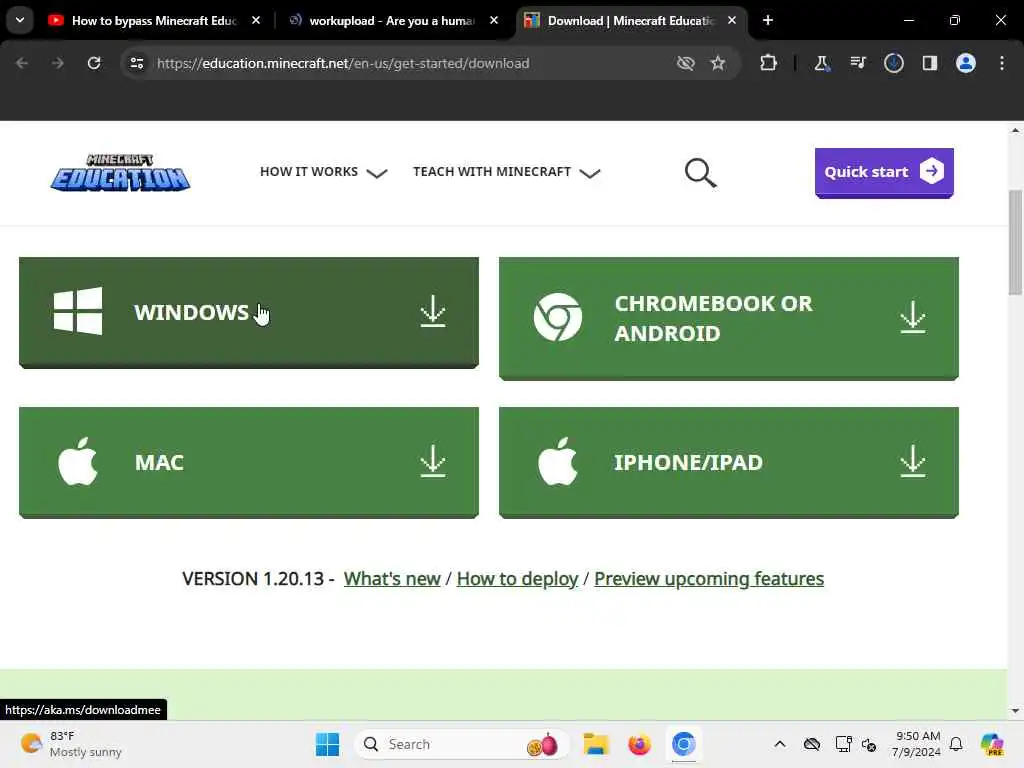Viewport: 1024px width, 768px height.
Task: Open the tab search dropdown arrow
Action: point(20,20)
